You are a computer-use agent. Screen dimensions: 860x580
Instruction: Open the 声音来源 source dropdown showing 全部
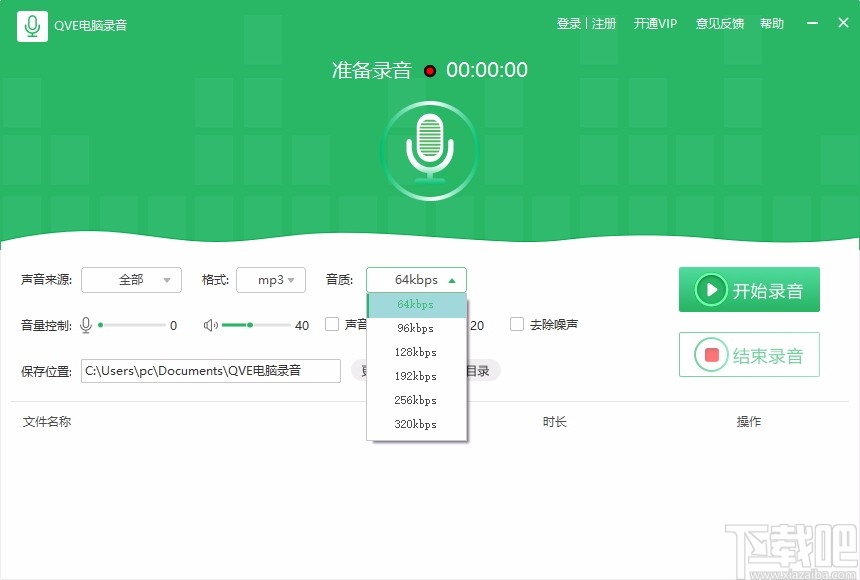tap(131, 280)
